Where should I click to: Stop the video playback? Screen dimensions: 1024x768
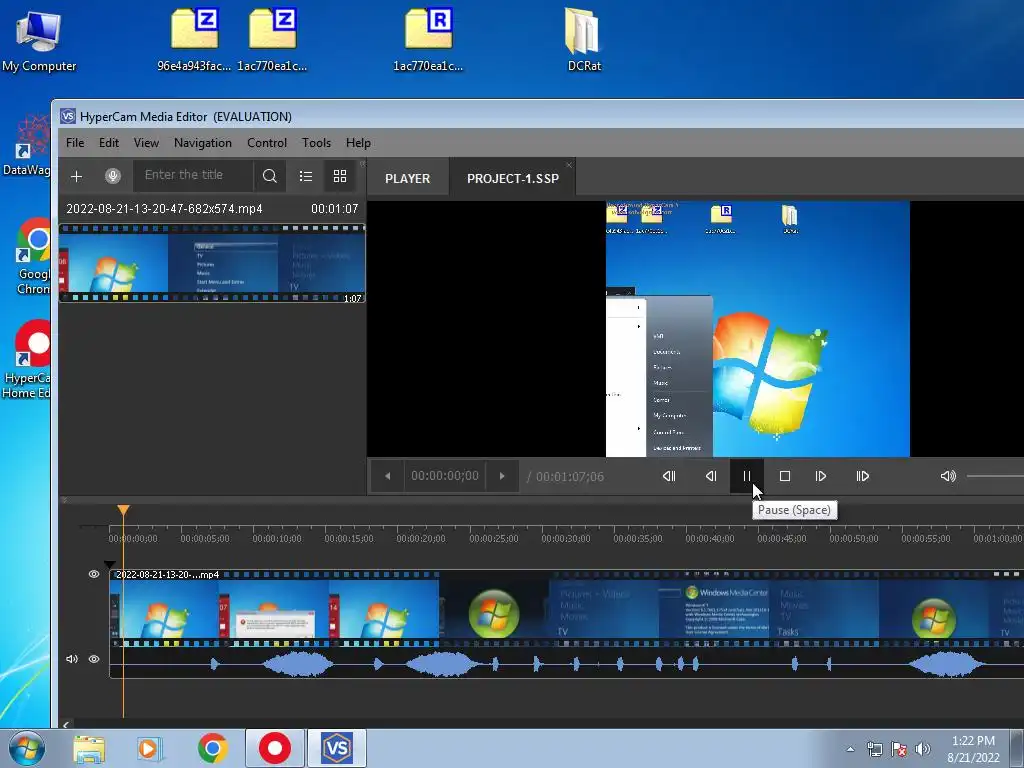tap(785, 476)
